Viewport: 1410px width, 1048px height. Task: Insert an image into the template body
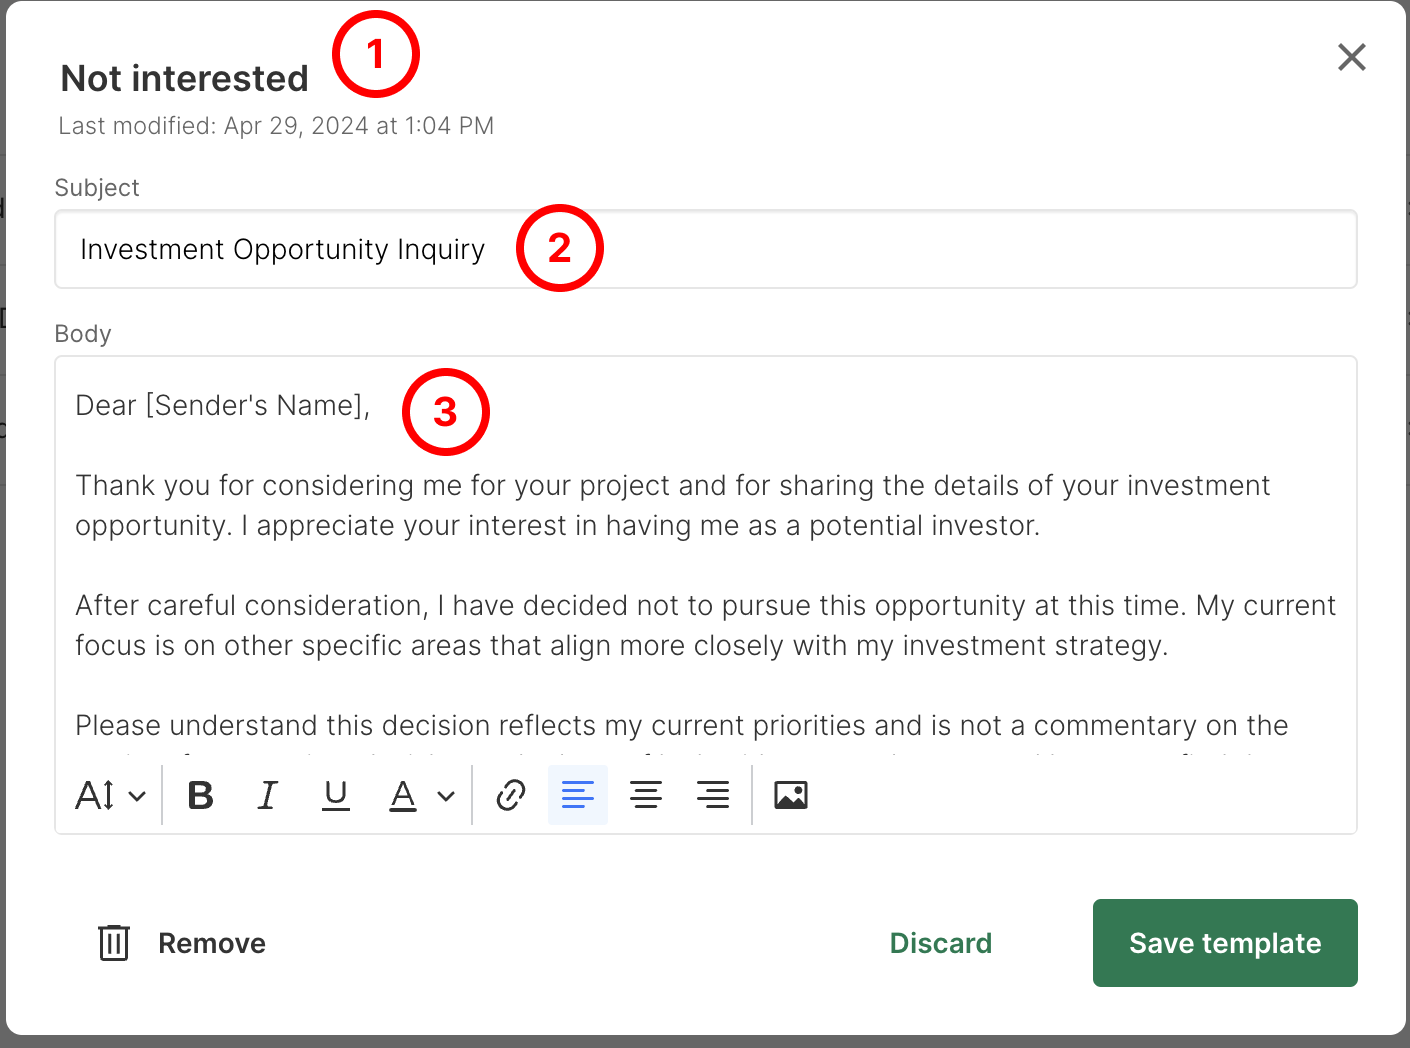[x=791, y=795]
